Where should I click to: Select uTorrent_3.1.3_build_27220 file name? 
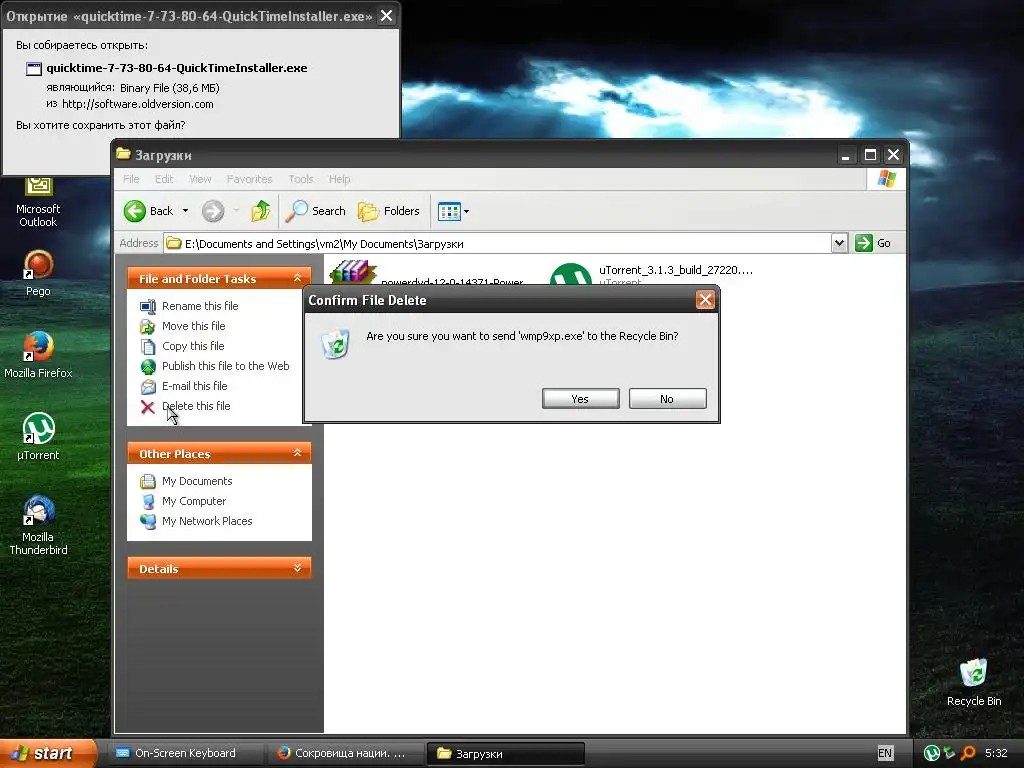click(x=676, y=270)
